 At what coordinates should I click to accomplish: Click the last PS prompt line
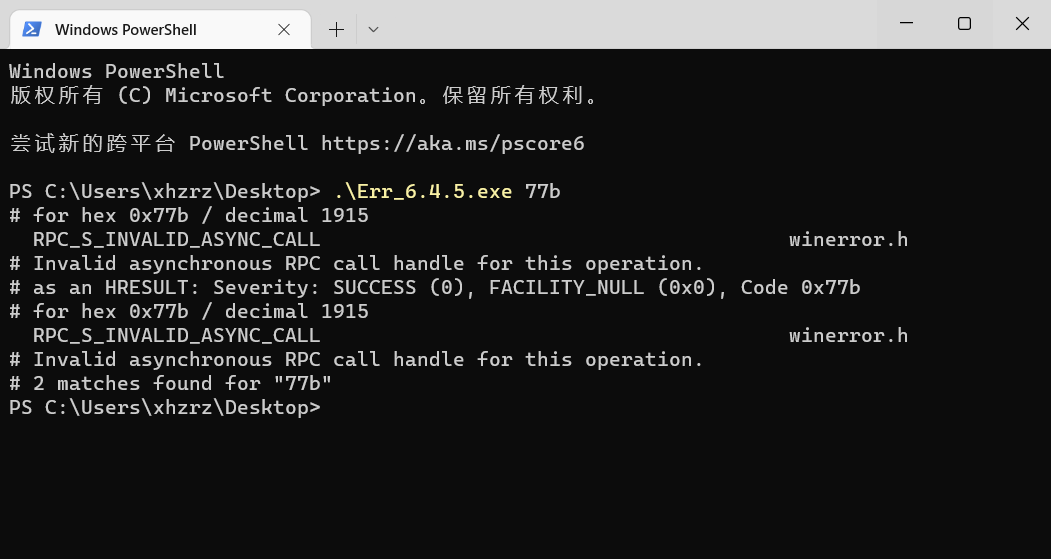(165, 408)
